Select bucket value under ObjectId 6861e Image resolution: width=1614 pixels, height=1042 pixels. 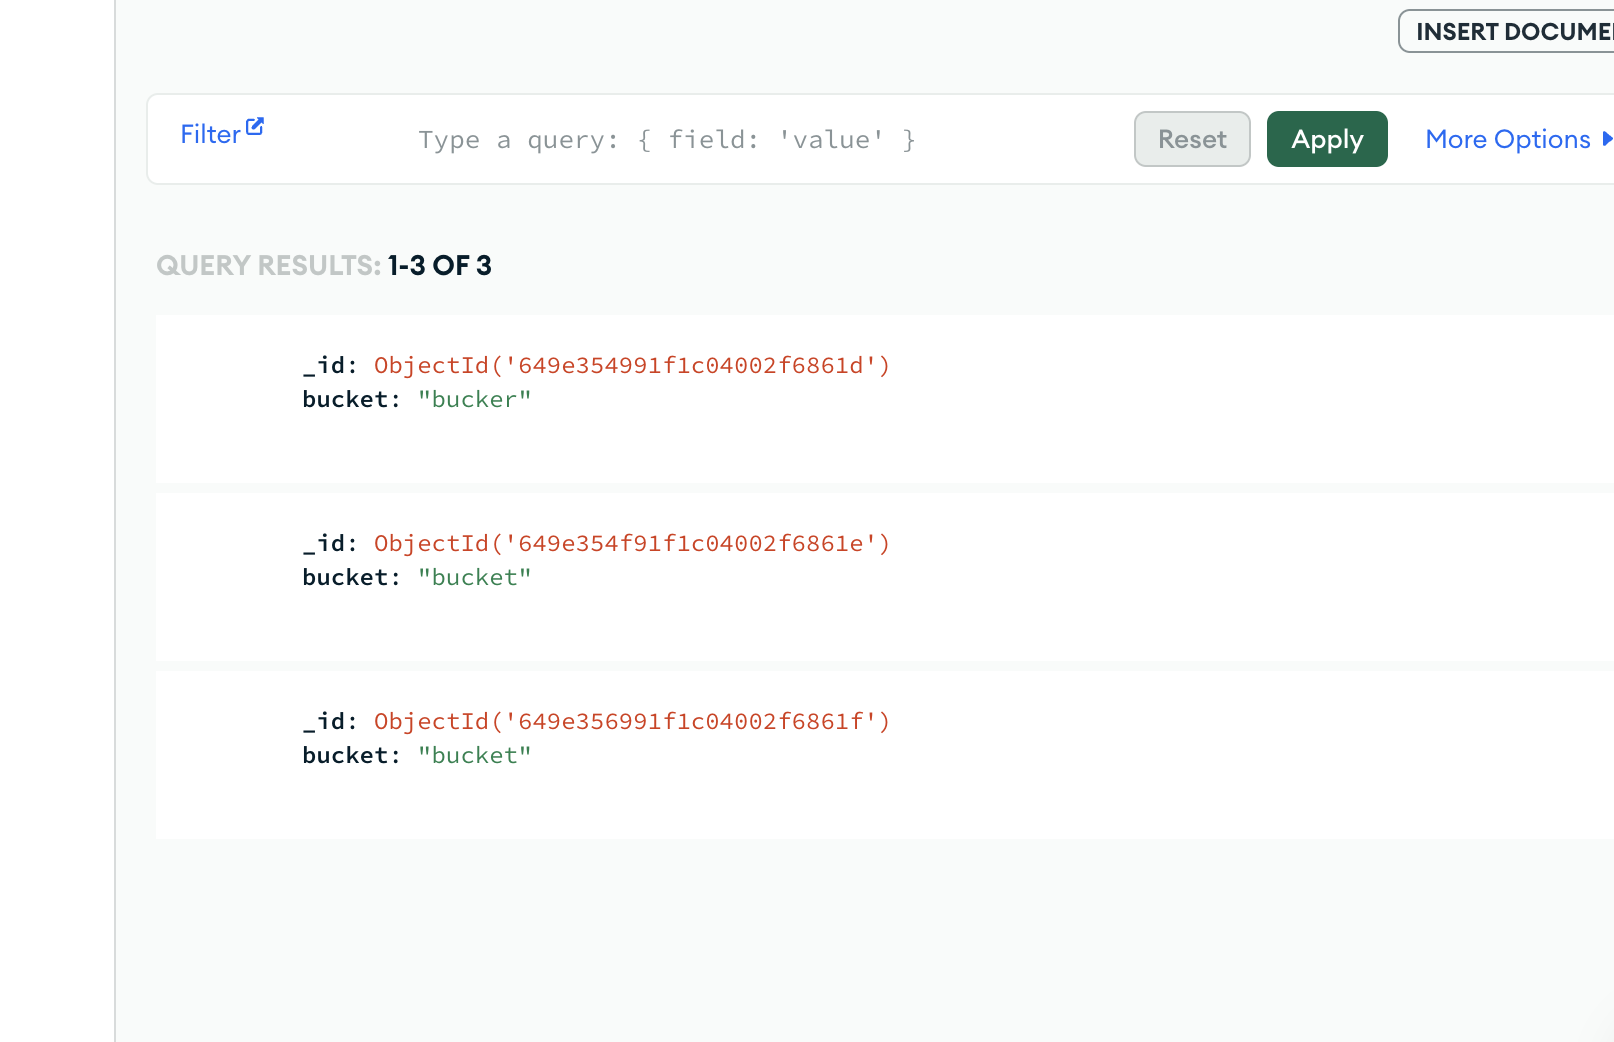pos(475,577)
